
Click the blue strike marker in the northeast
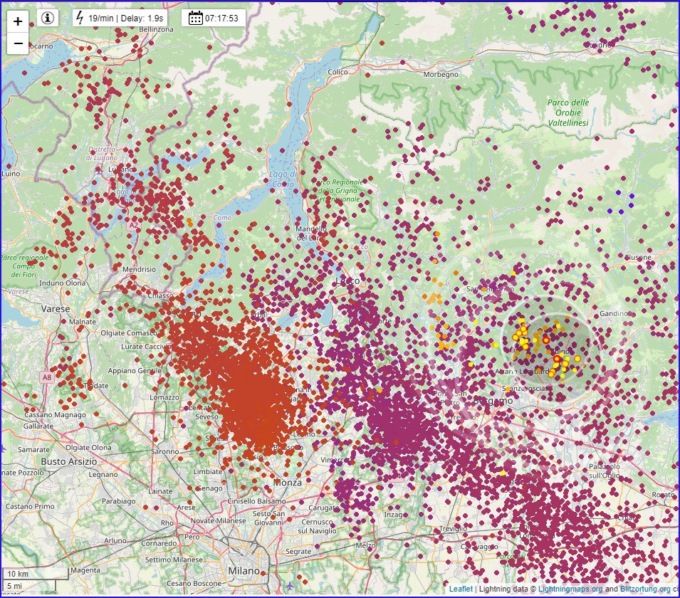click(x=620, y=192)
